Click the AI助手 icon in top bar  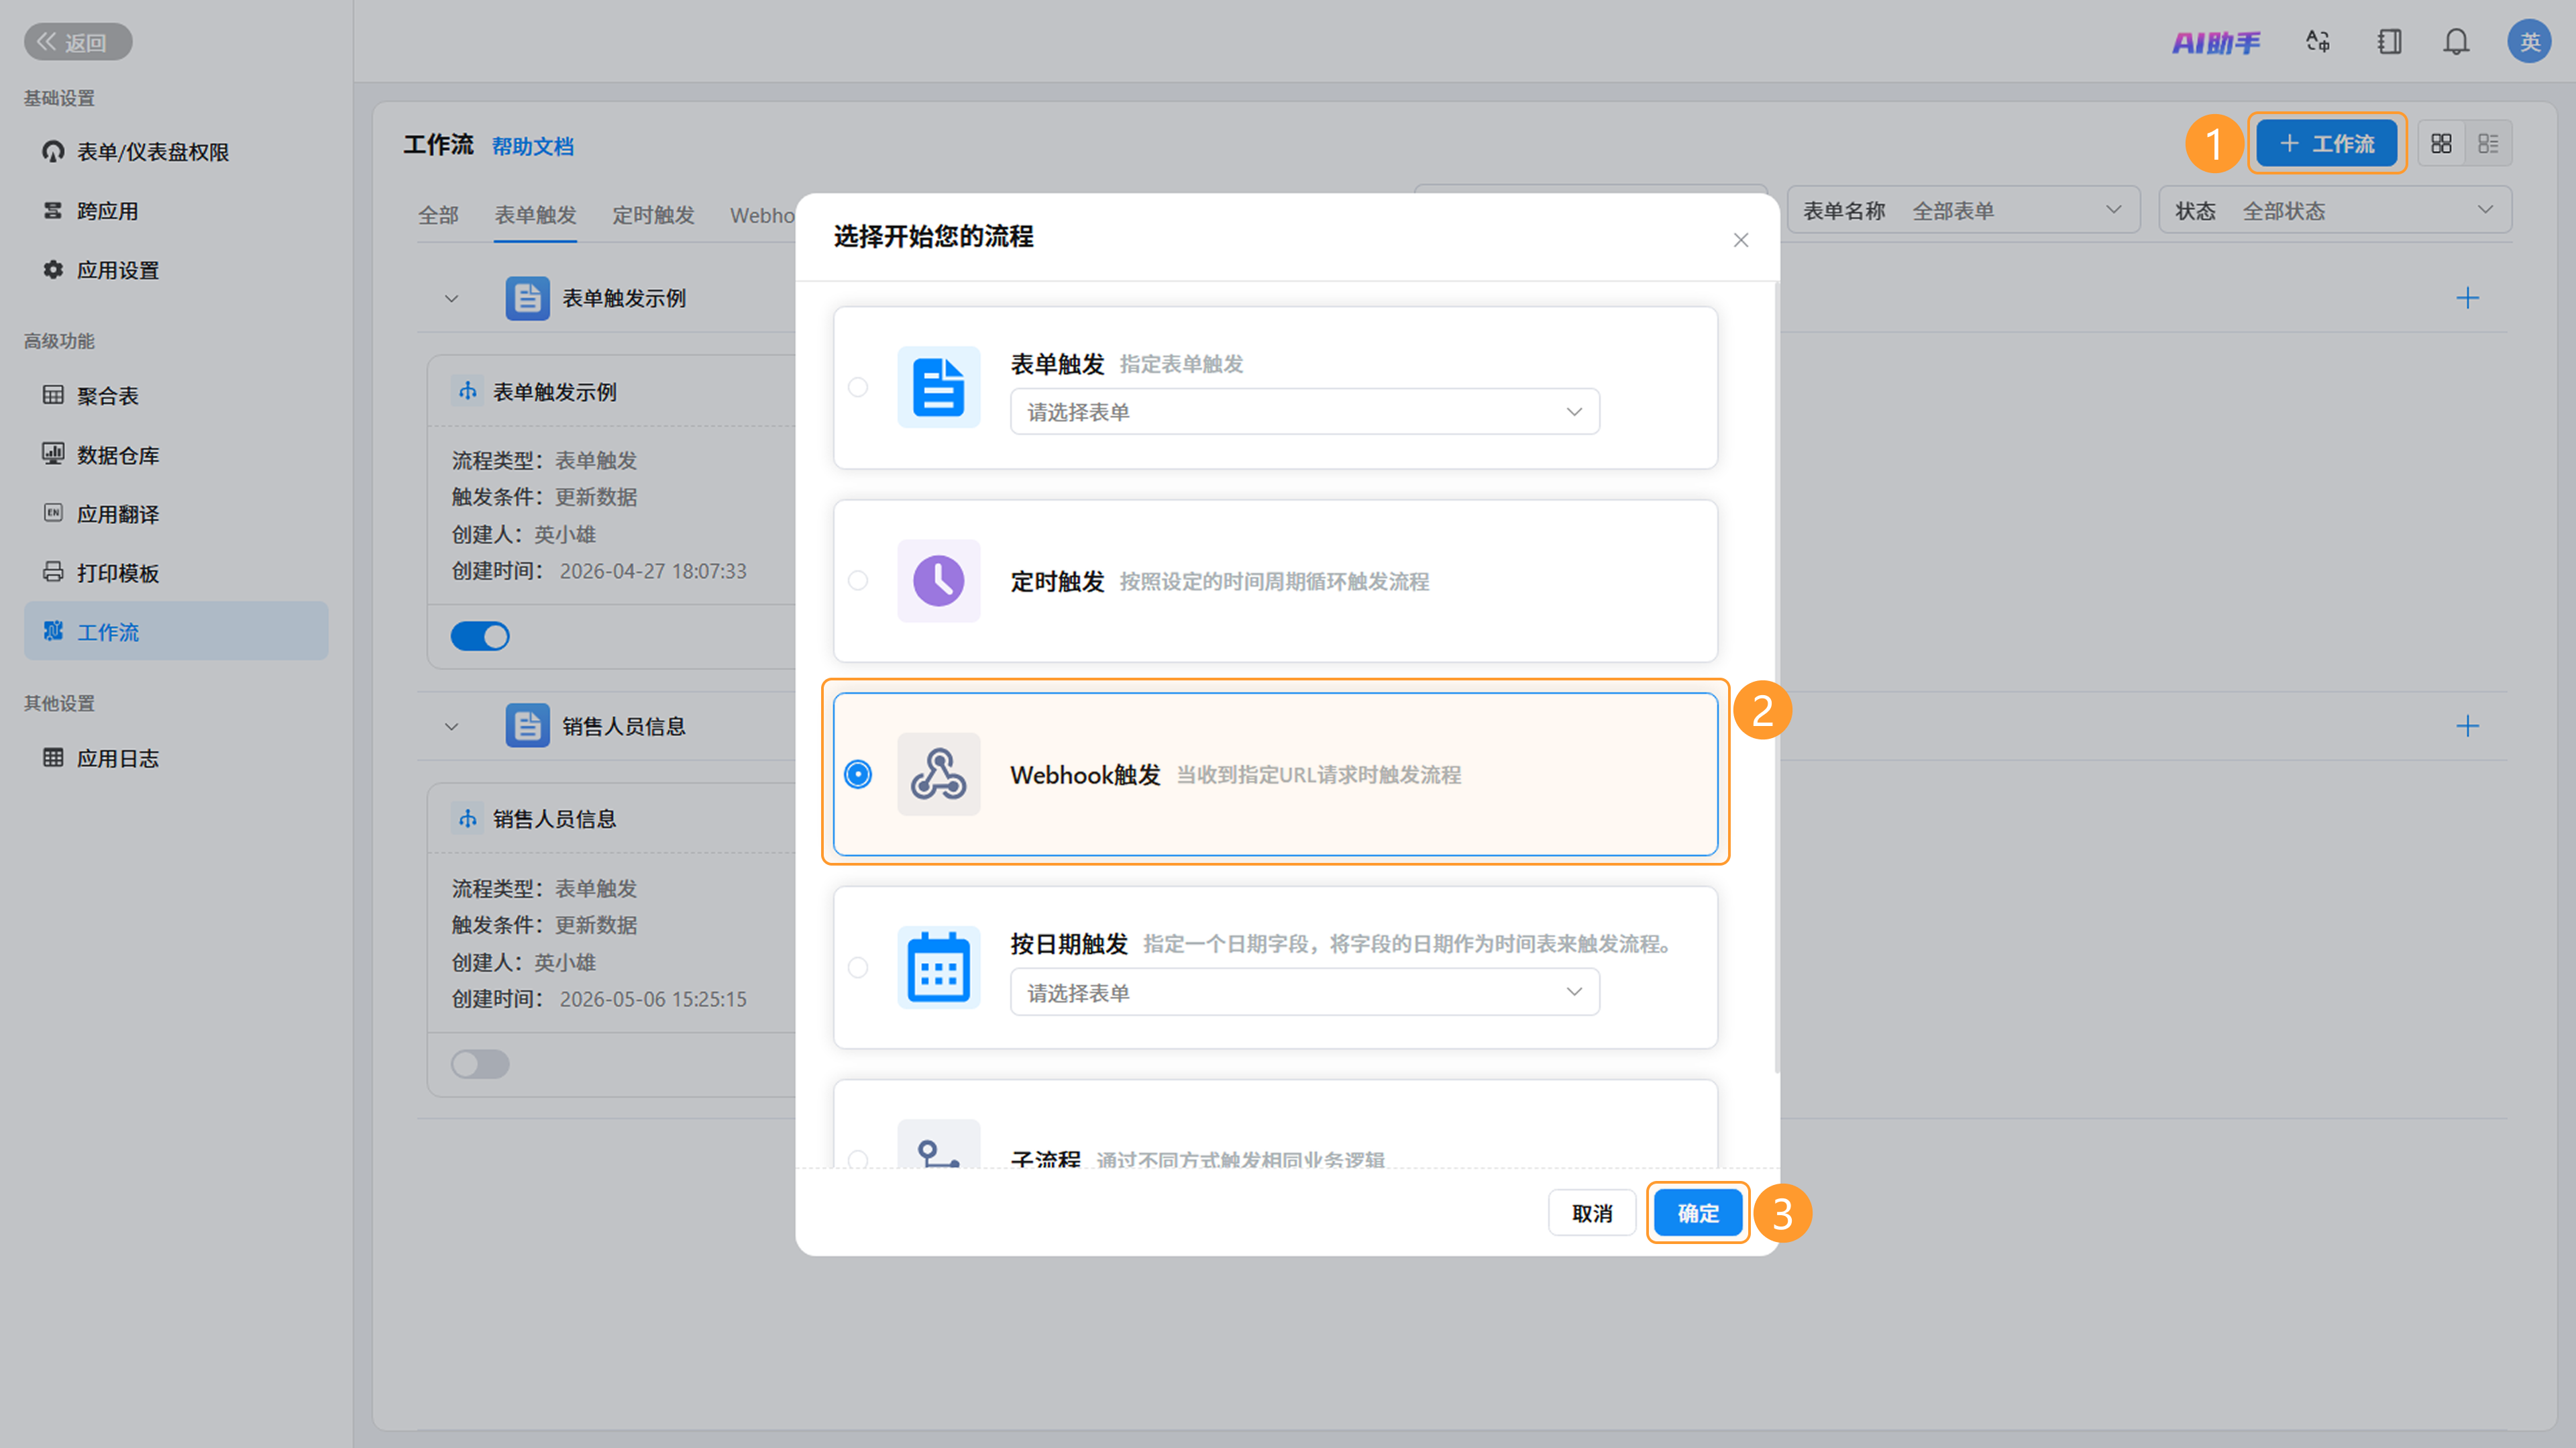click(x=2215, y=42)
